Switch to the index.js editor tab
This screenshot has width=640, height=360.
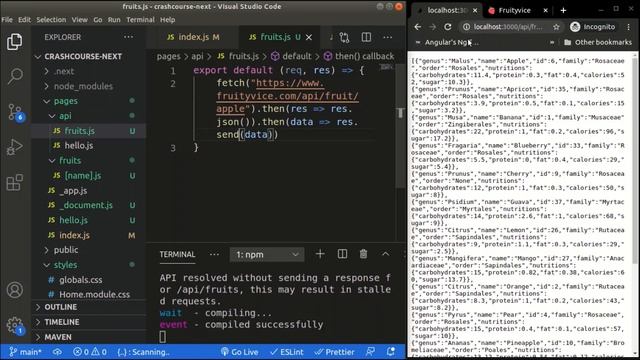(x=193, y=37)
